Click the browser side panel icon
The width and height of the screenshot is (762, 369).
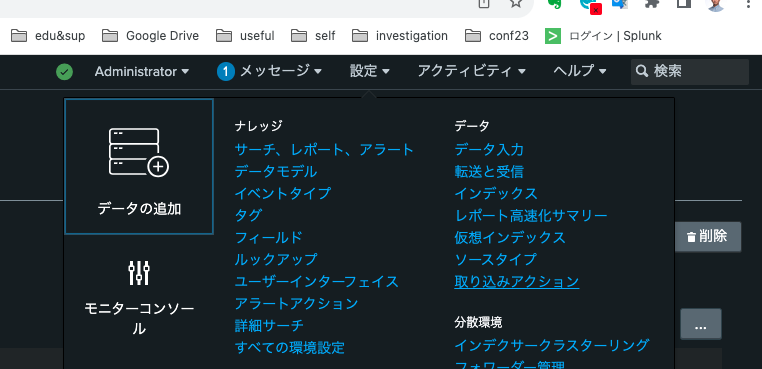684,3
